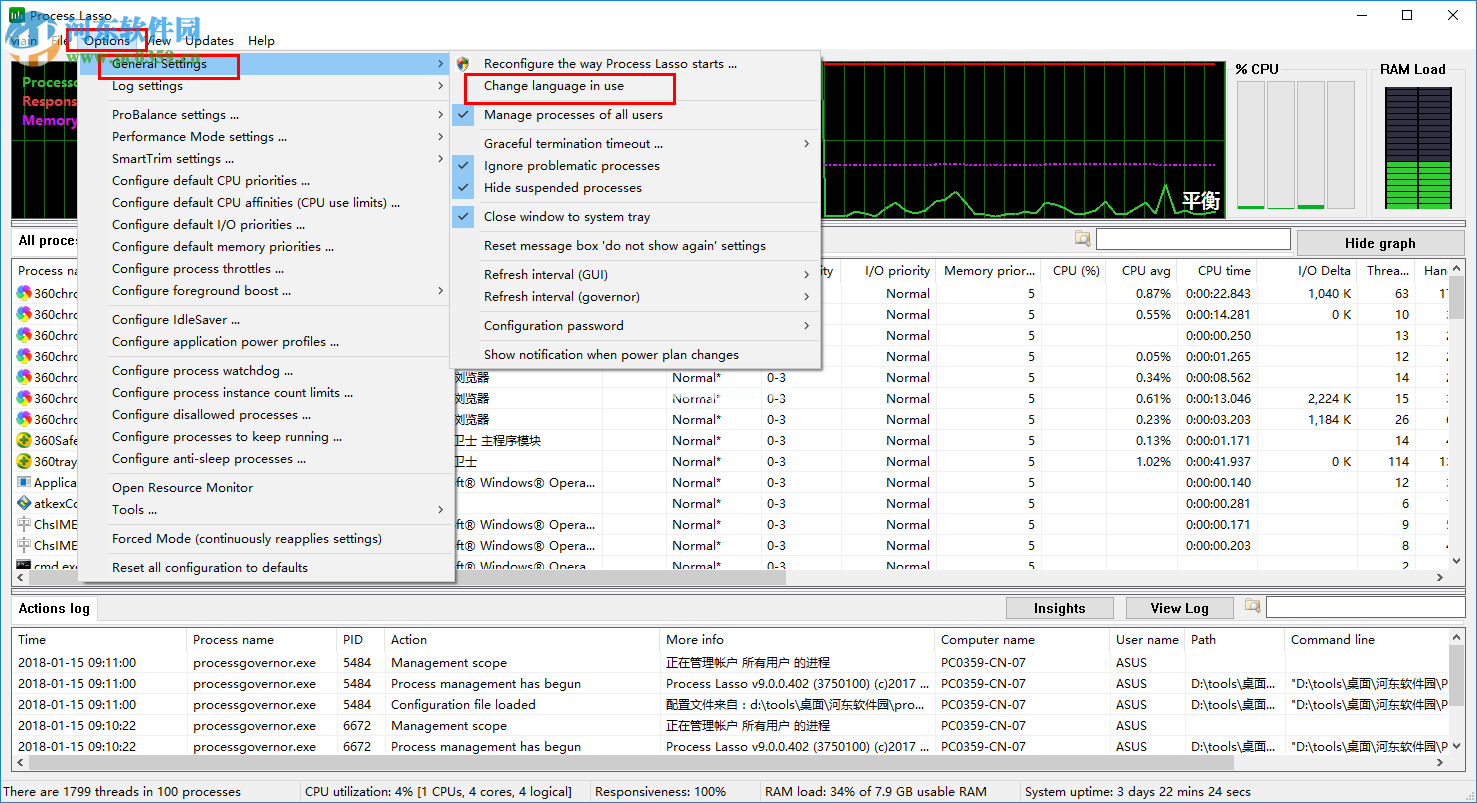Select the Actions log tab
This screenshot has width=1477, height=803.
(54, 608)
